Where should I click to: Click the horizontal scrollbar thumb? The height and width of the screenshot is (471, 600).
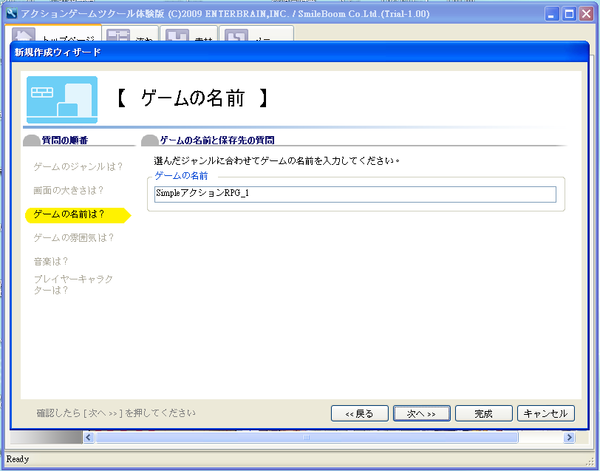pos(307,437)
